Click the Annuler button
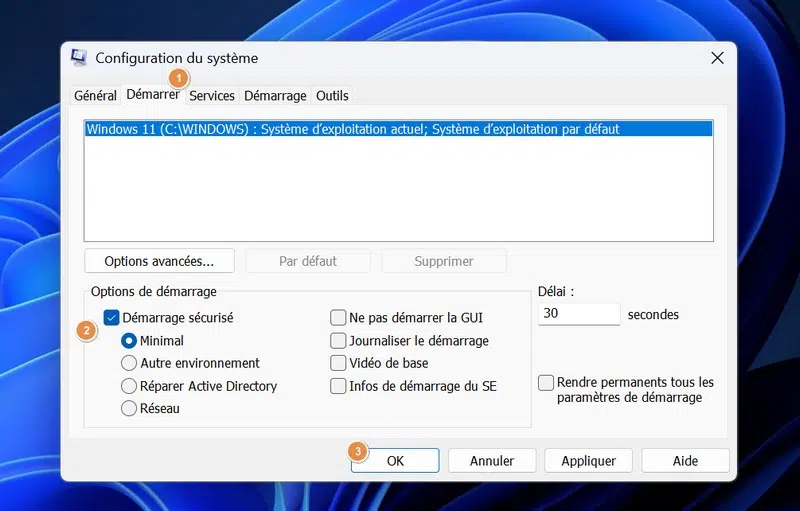 click(492, 461)
